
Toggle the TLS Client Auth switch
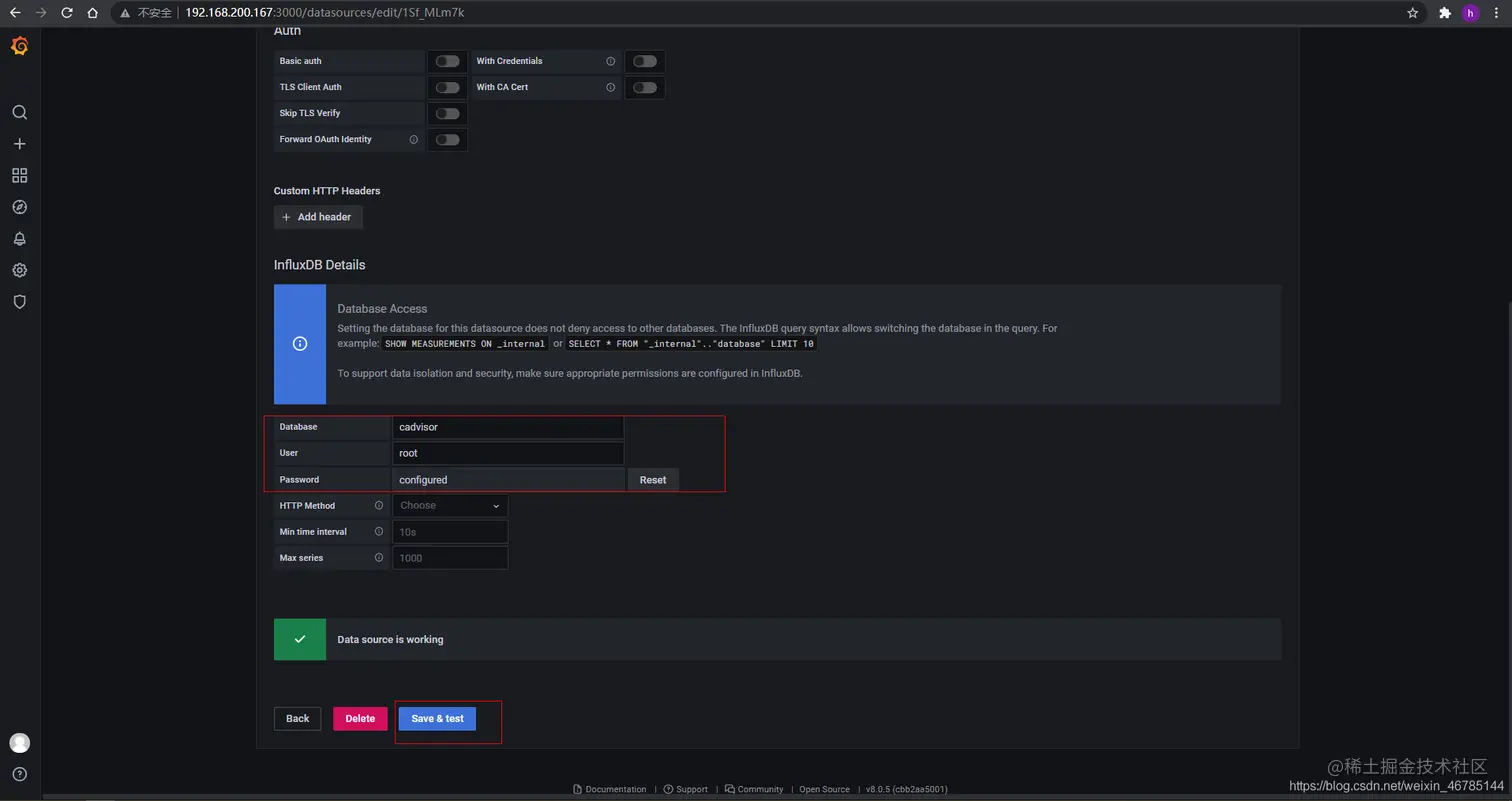(447, 87)
